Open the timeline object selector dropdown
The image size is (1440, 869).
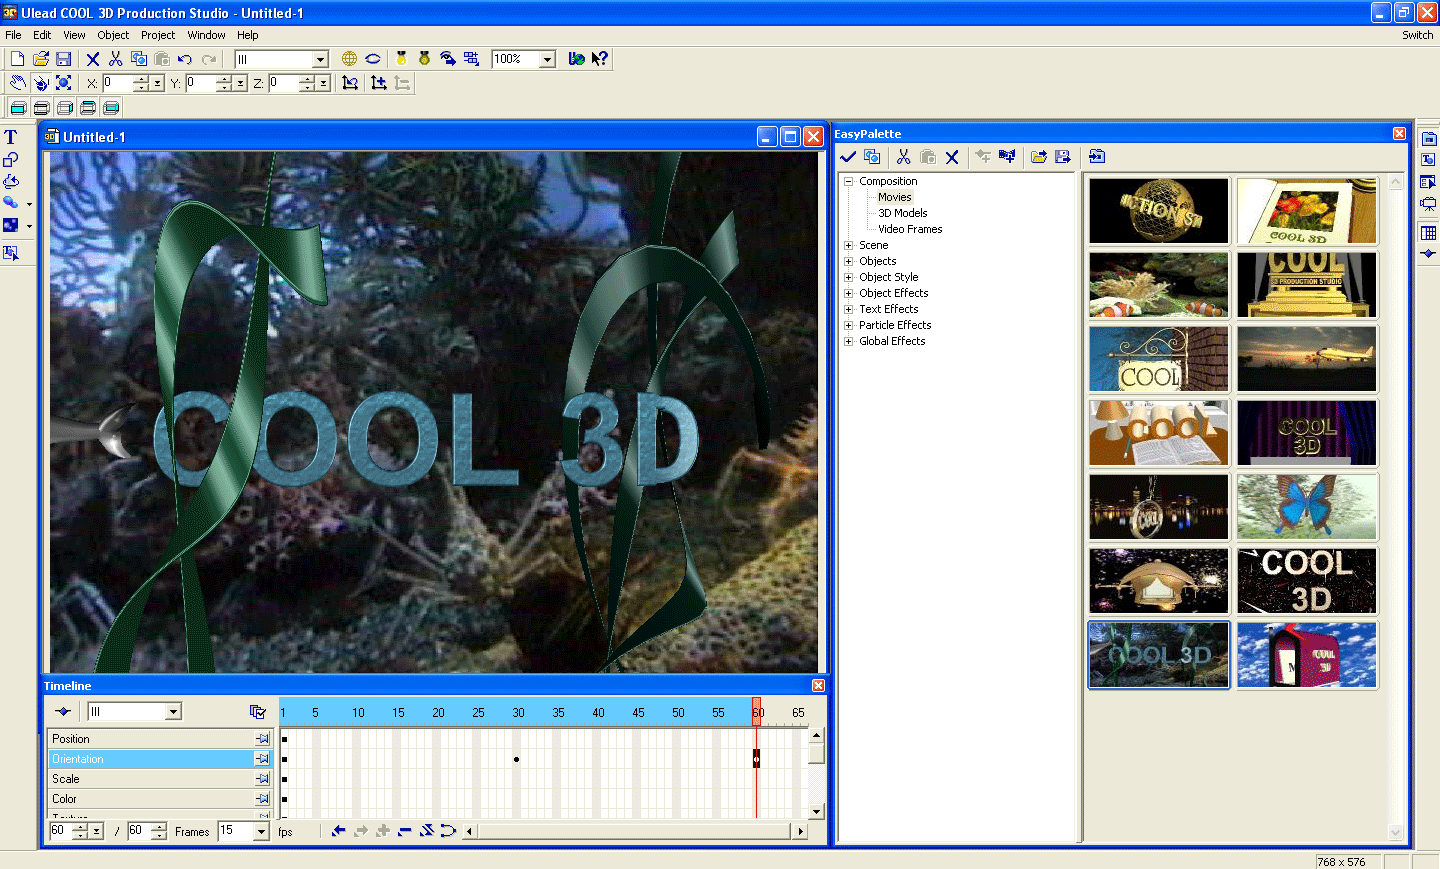(x=173, y=712)
